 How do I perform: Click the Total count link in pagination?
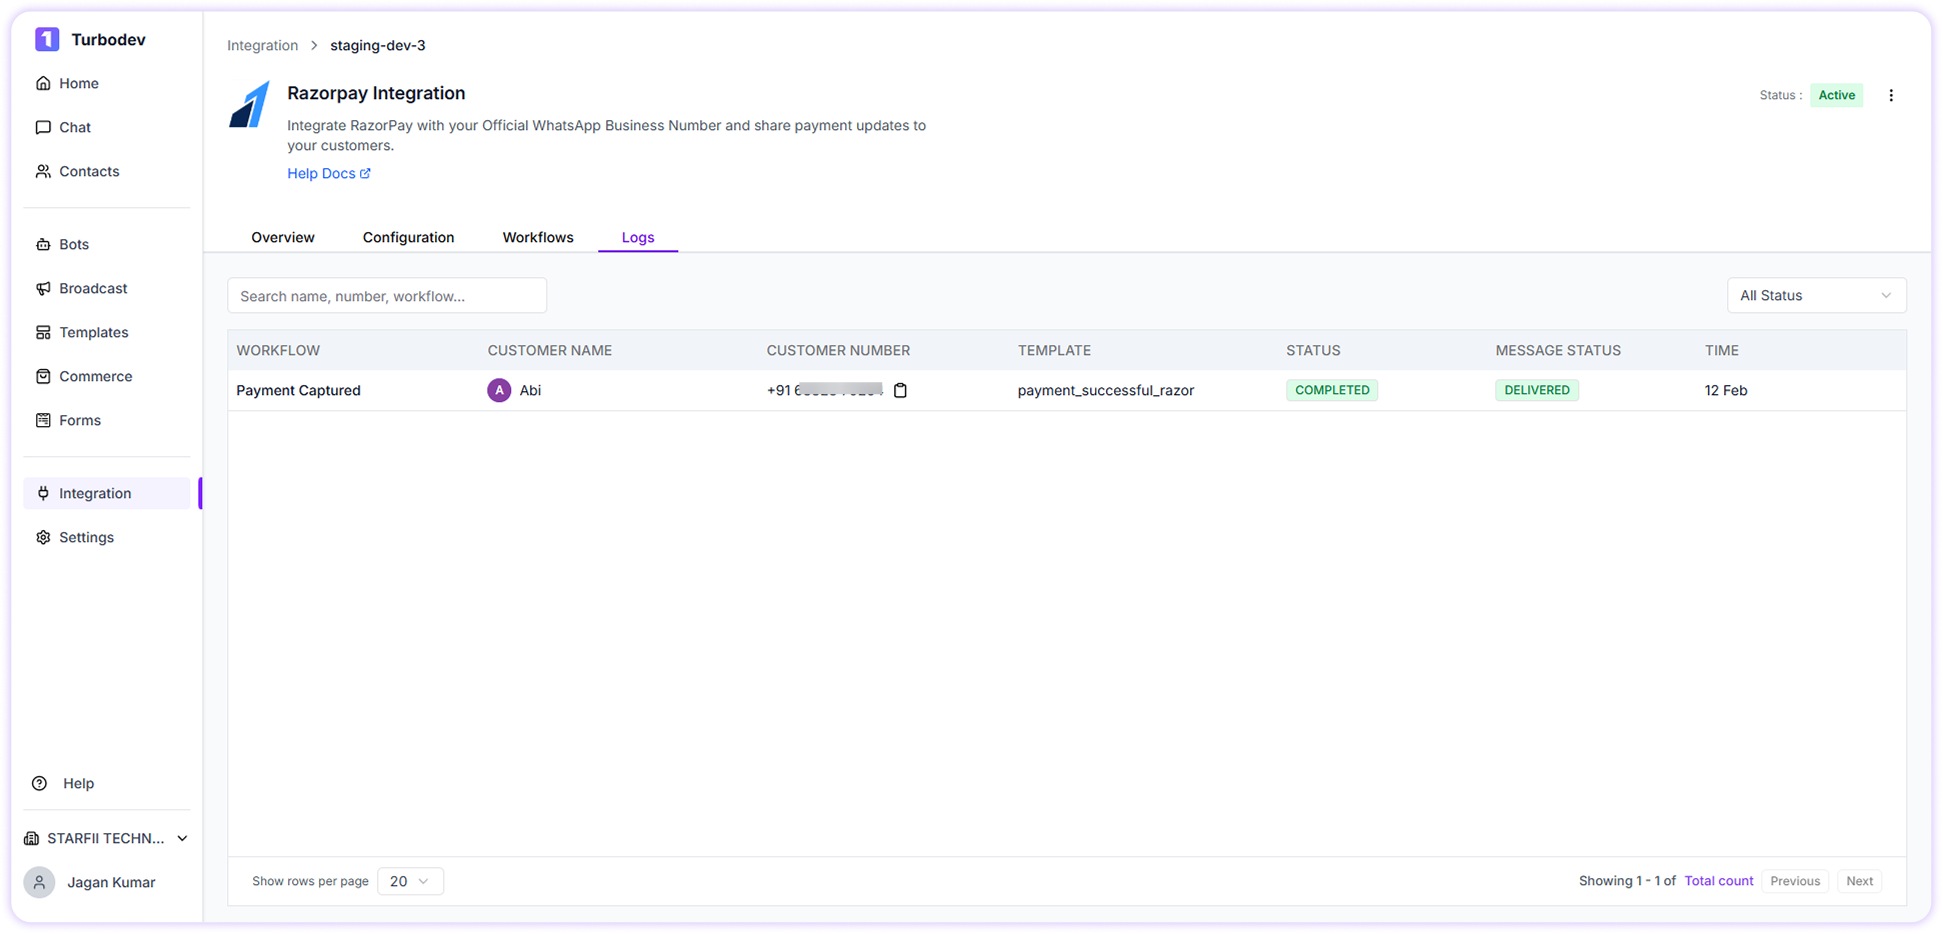(x=1719, y=880)
